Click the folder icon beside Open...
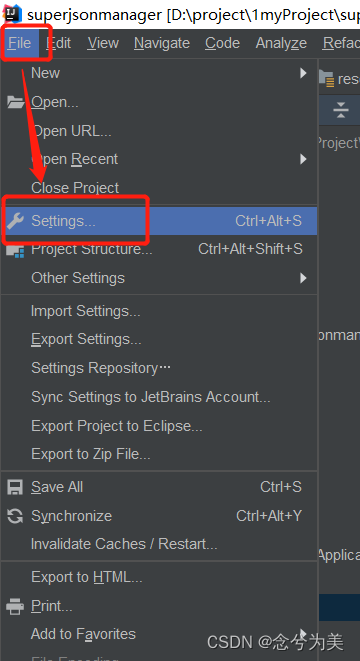 pos(16,102)
